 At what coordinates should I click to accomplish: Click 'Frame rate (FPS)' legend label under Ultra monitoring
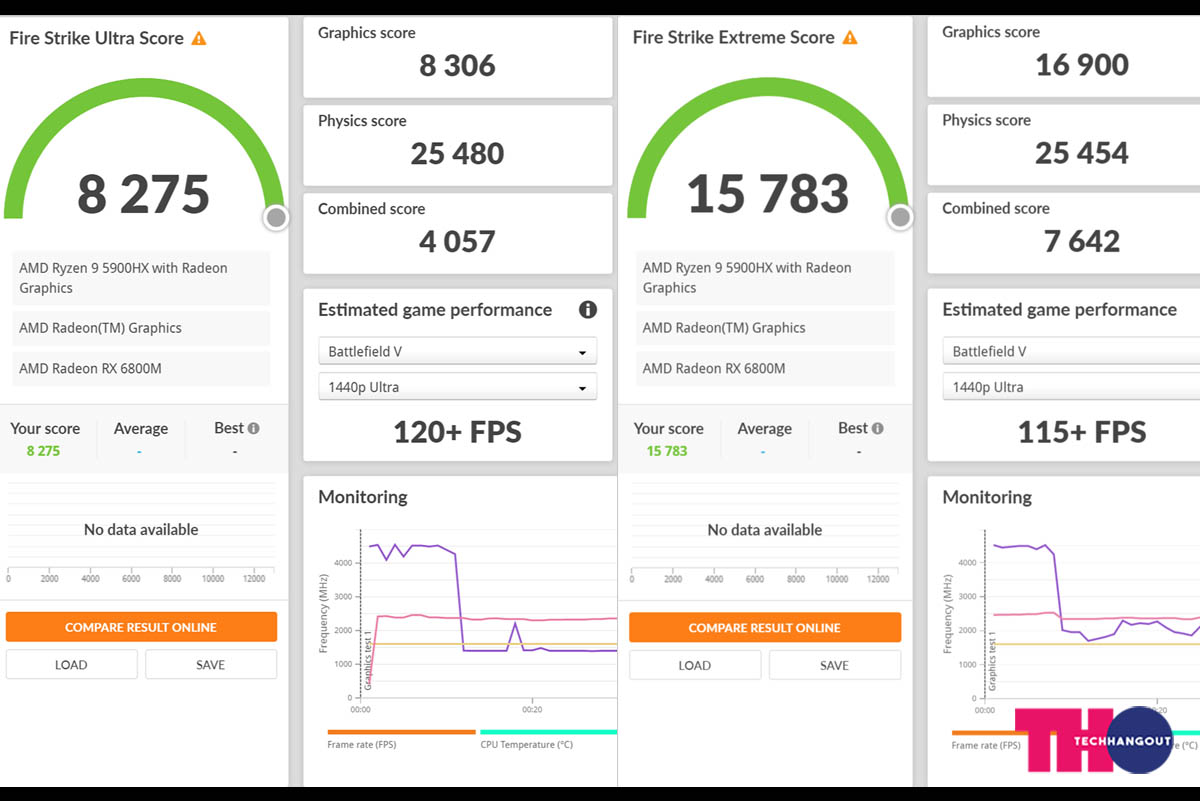(364, 745)
